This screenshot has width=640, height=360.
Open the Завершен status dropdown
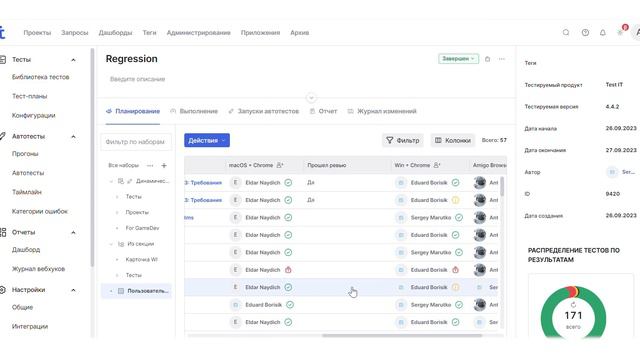458,59
